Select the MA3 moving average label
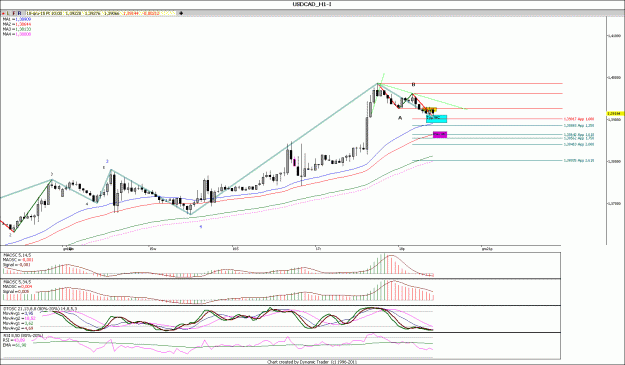 (x=17, y=29)
